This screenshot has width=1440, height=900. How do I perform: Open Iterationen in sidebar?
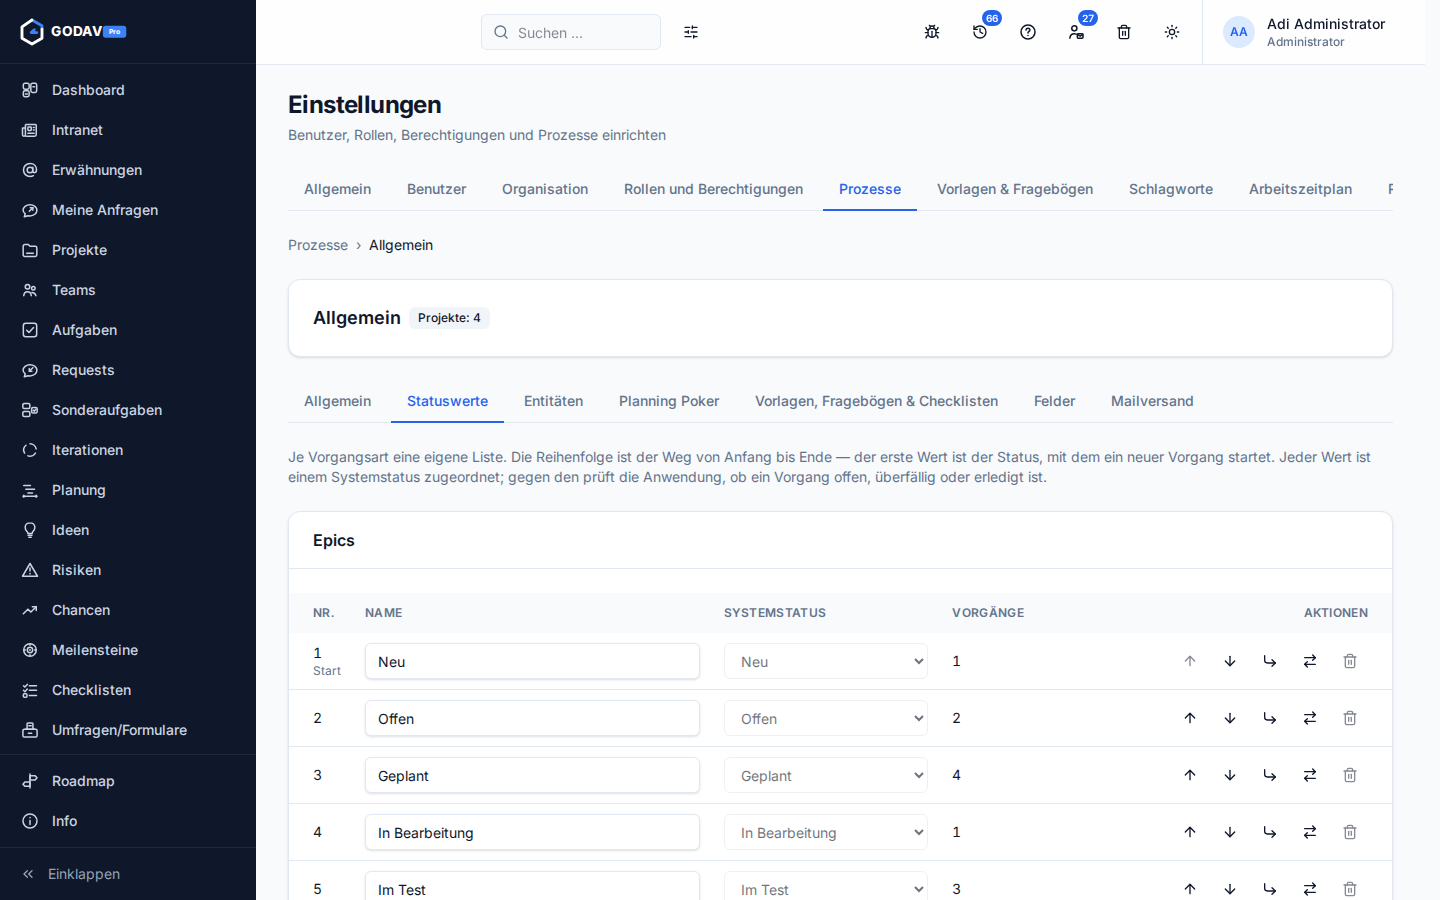coord(128,450)
